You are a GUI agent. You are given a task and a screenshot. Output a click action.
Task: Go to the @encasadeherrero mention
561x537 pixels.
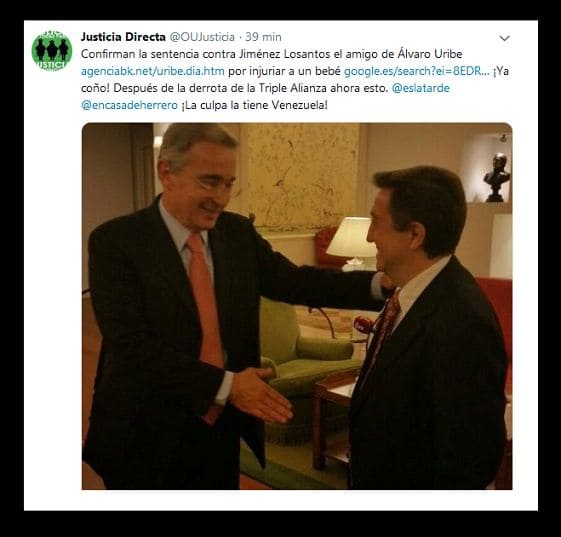tap(129, 105)
